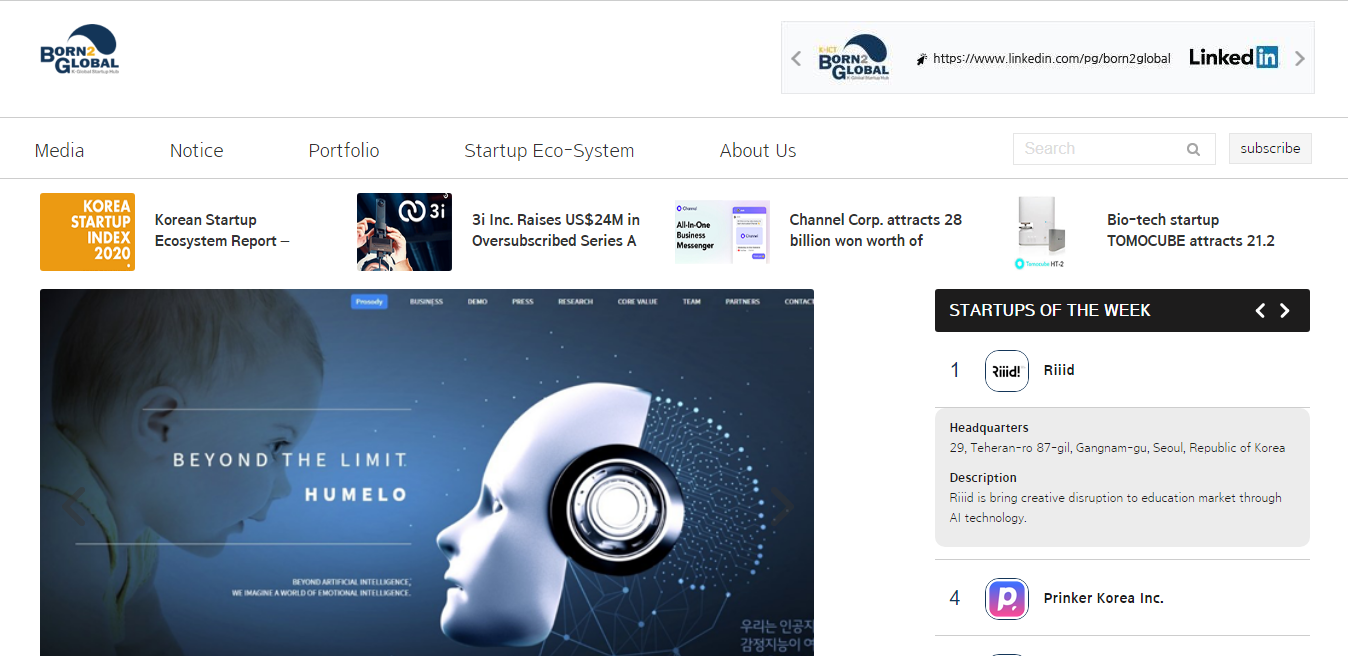
Task: Open the About Us menu
Action: coord(758,150)
